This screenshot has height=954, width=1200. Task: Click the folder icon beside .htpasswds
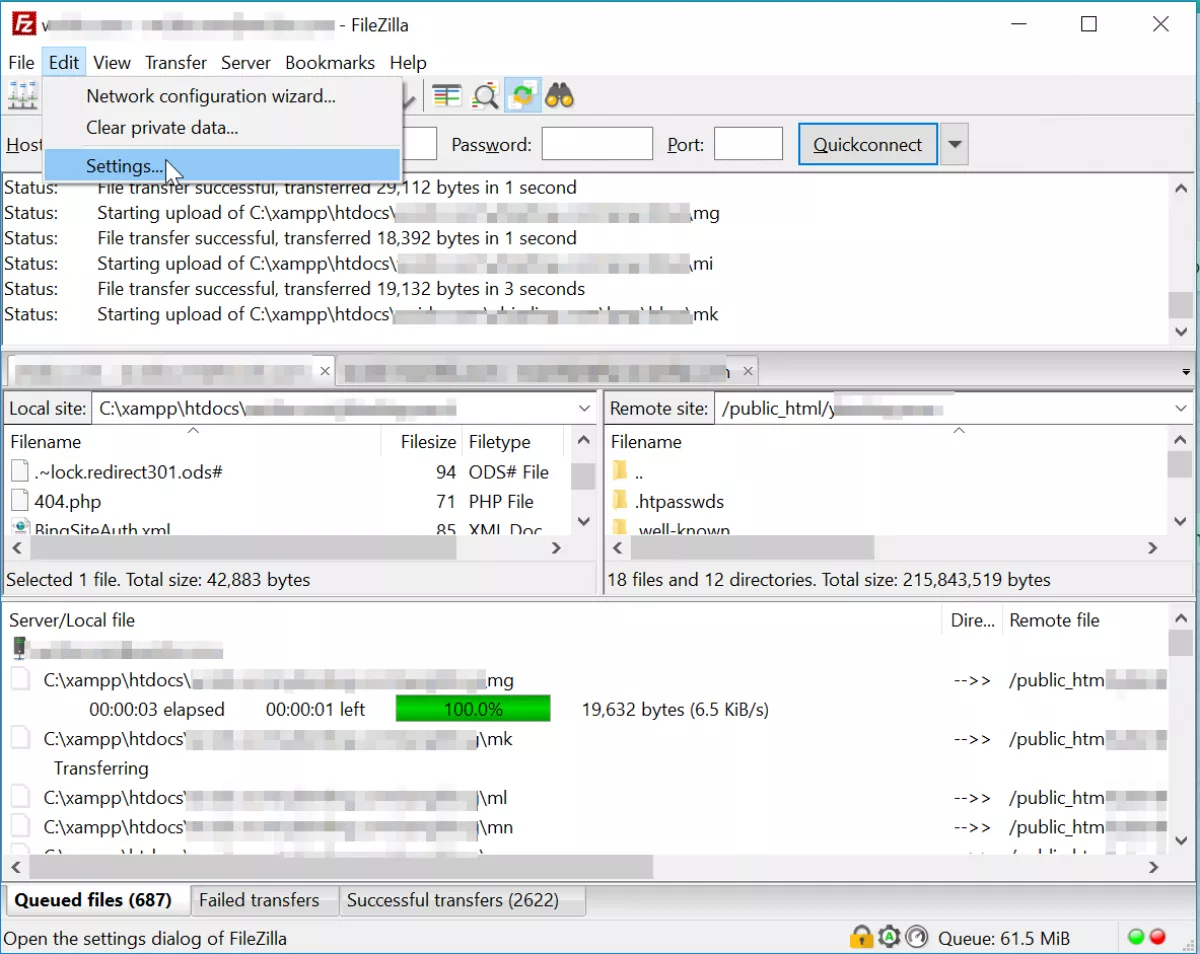tap(620, 501)
